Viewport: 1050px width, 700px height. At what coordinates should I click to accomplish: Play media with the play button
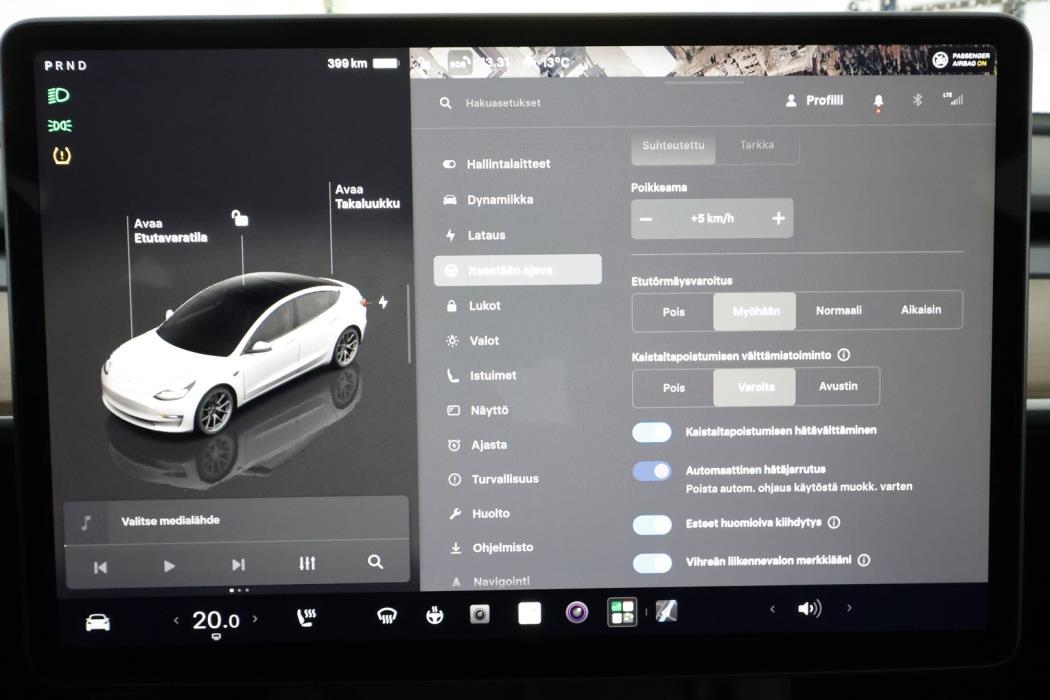169,566
